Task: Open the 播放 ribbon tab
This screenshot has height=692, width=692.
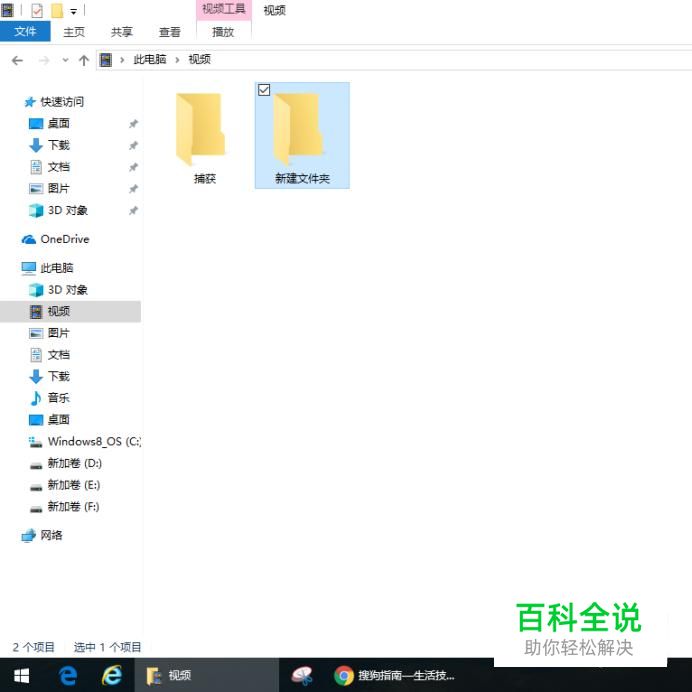Action: tap(223, 32)
